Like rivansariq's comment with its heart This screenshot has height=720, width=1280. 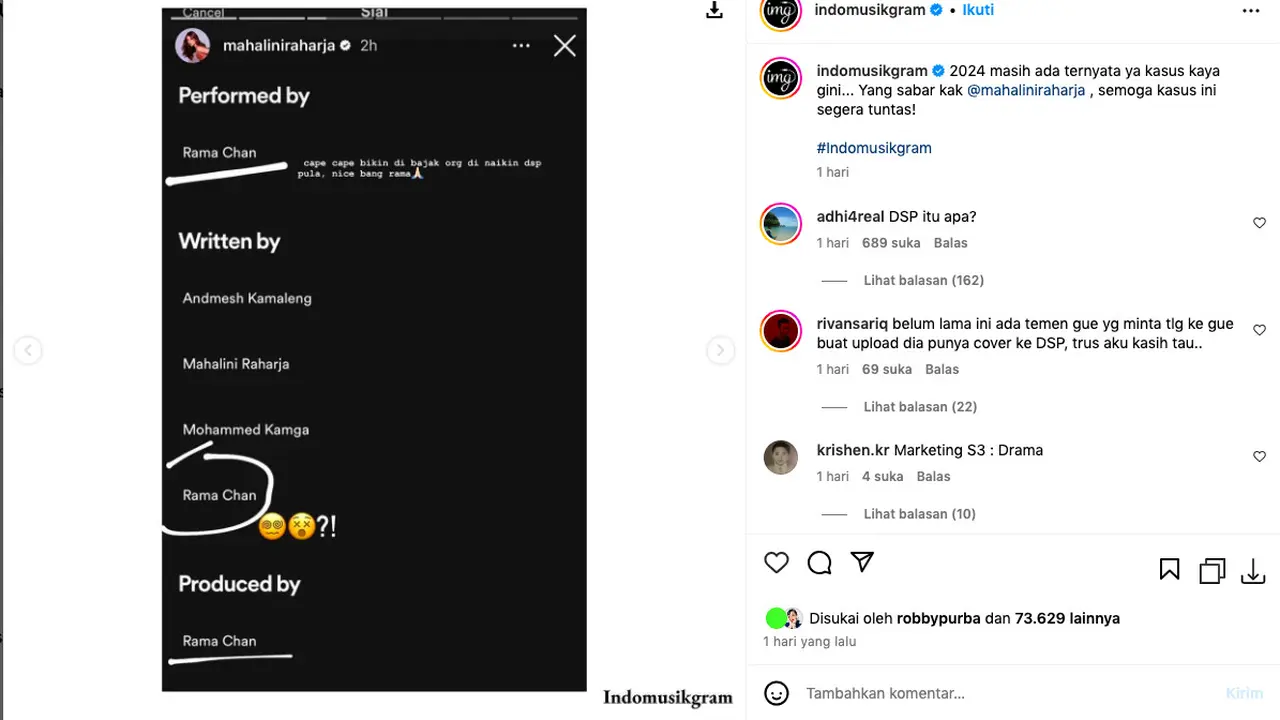[1259, 330]
